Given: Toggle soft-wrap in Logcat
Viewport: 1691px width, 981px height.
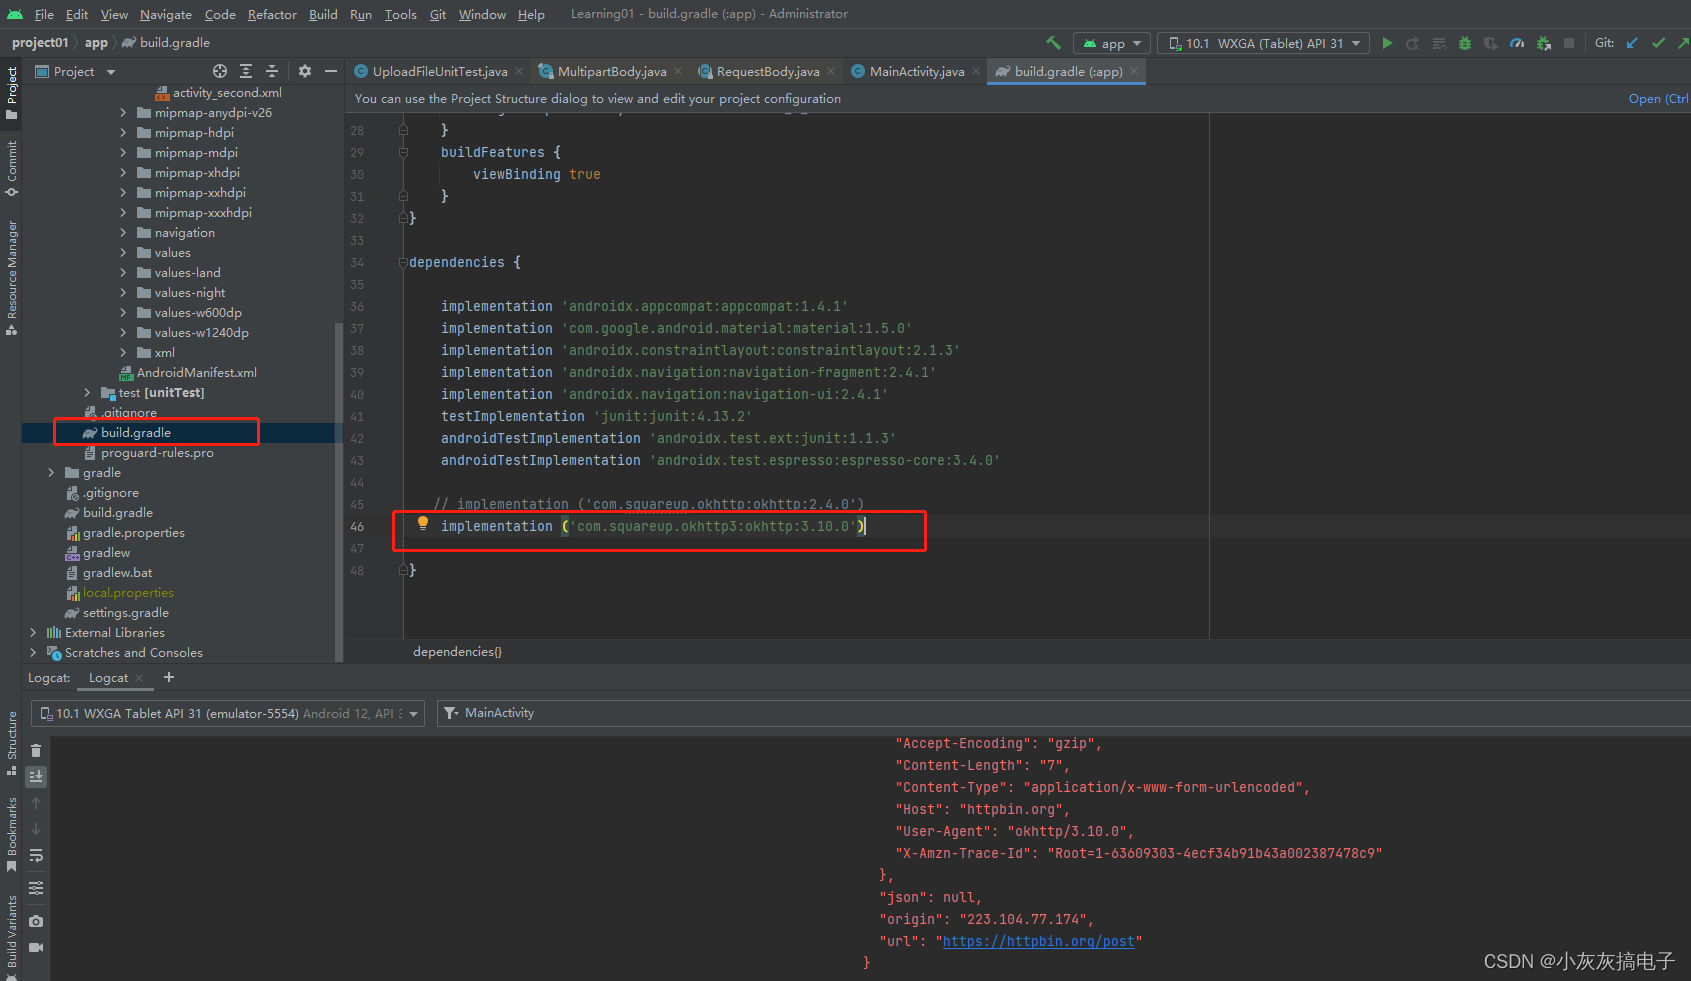Looking at the screenshot, I should pyautogui.click(x=36, y=855).
